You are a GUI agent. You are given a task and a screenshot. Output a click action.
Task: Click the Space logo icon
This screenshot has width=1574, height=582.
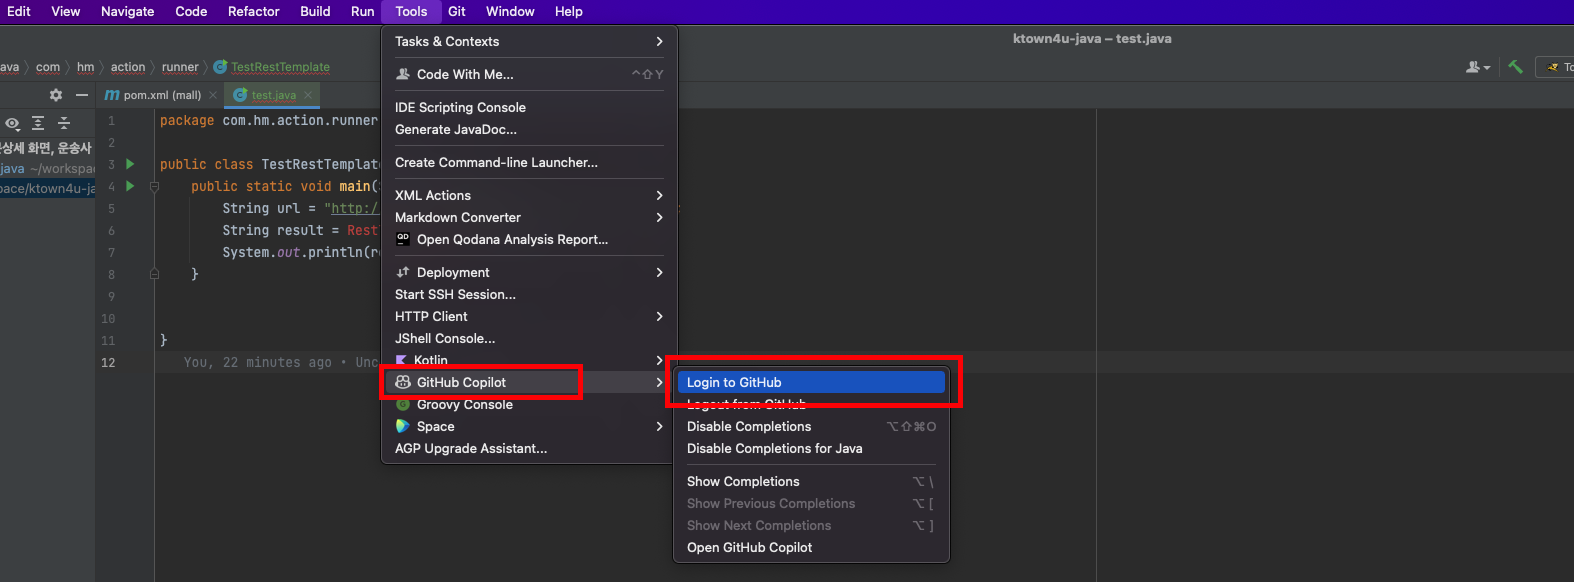(403, 426)
